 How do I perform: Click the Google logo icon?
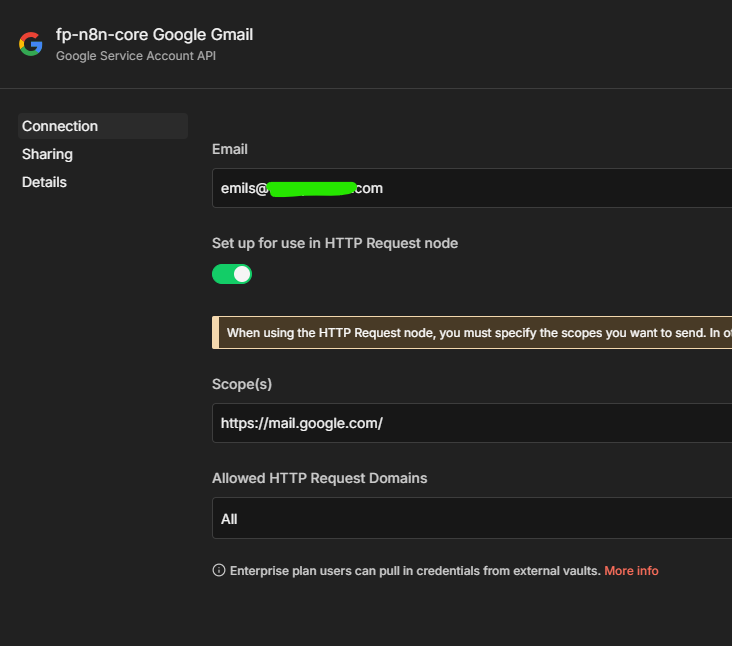pyautogui.click(x=31, y=44)
